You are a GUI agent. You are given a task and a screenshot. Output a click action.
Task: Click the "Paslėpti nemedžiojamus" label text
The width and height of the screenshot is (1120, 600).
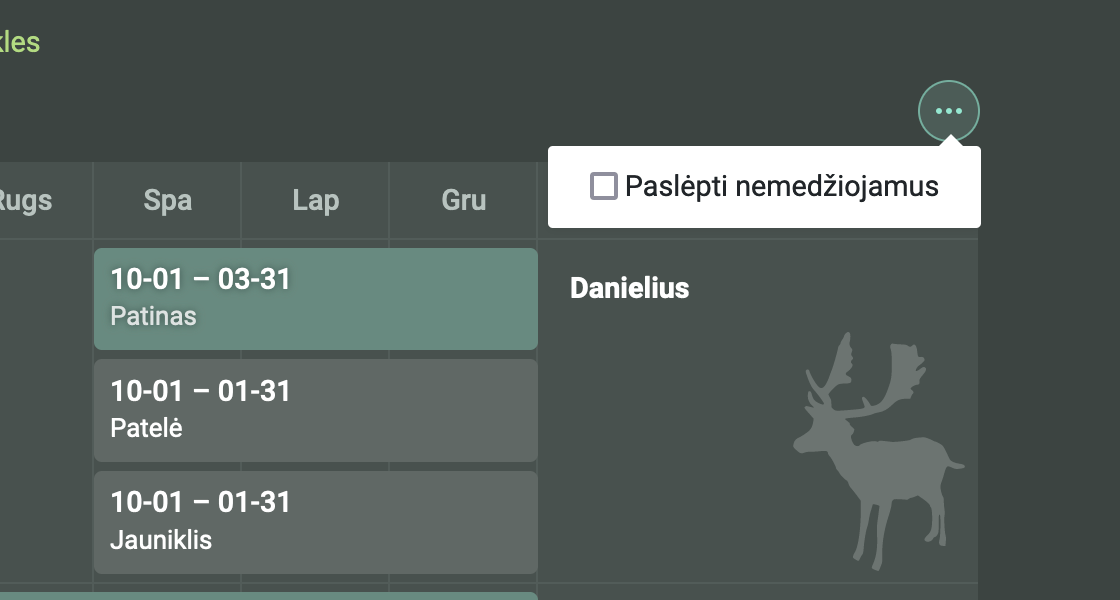781,186
